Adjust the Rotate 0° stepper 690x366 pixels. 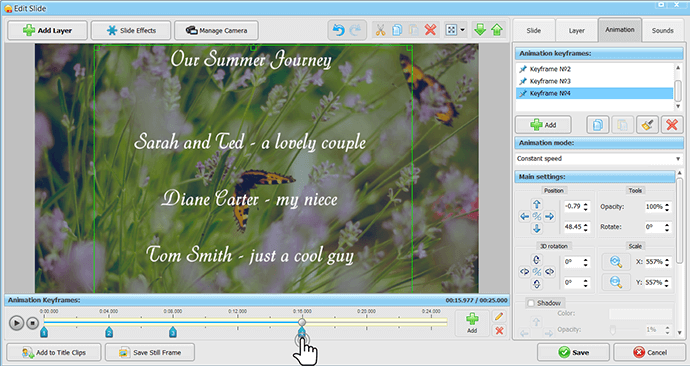tap(668, 227)
